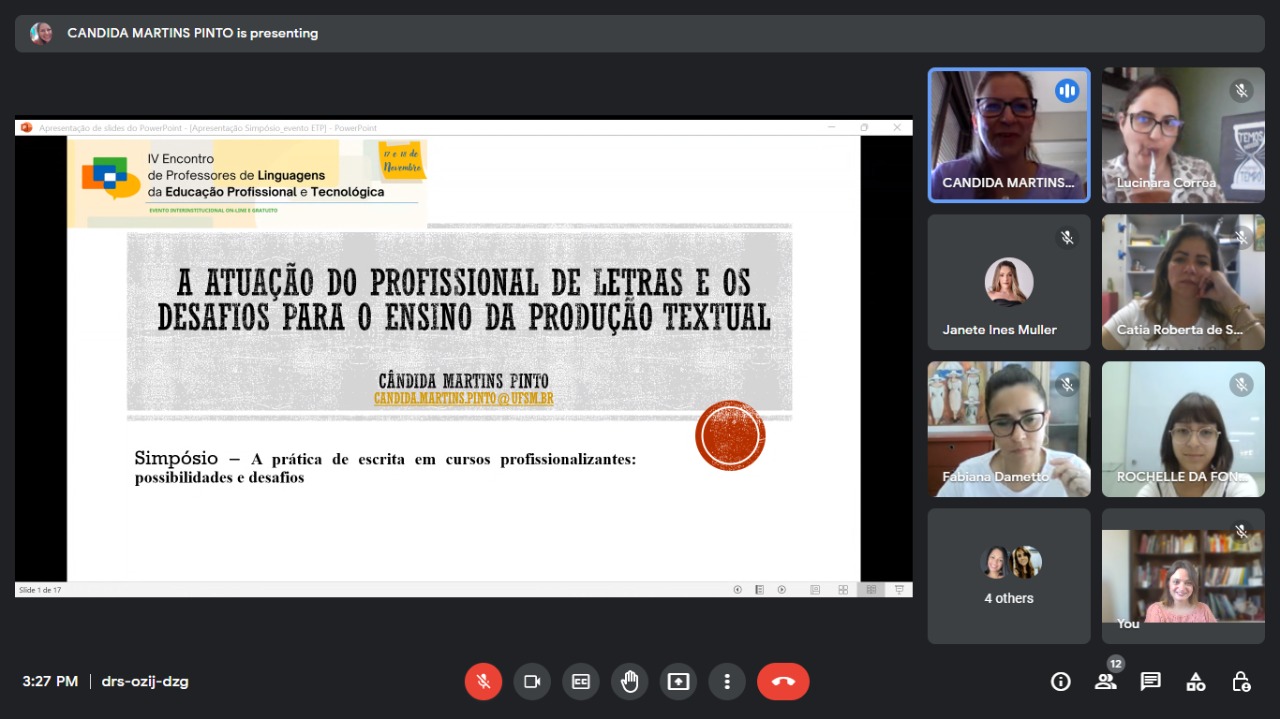Image resolution: width=1280 pixels, height=719 pixels.
Task: Show the participants list with 12 people
Action: (x=1105, y=682)
